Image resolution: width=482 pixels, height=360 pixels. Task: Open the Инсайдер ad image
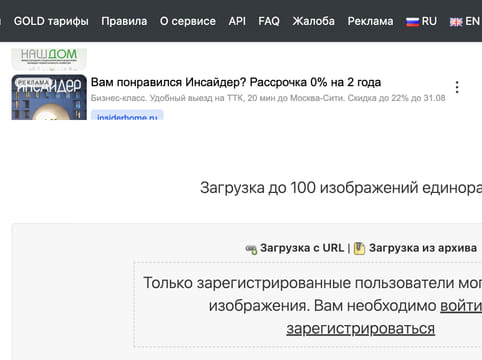(x=49, y=97)
